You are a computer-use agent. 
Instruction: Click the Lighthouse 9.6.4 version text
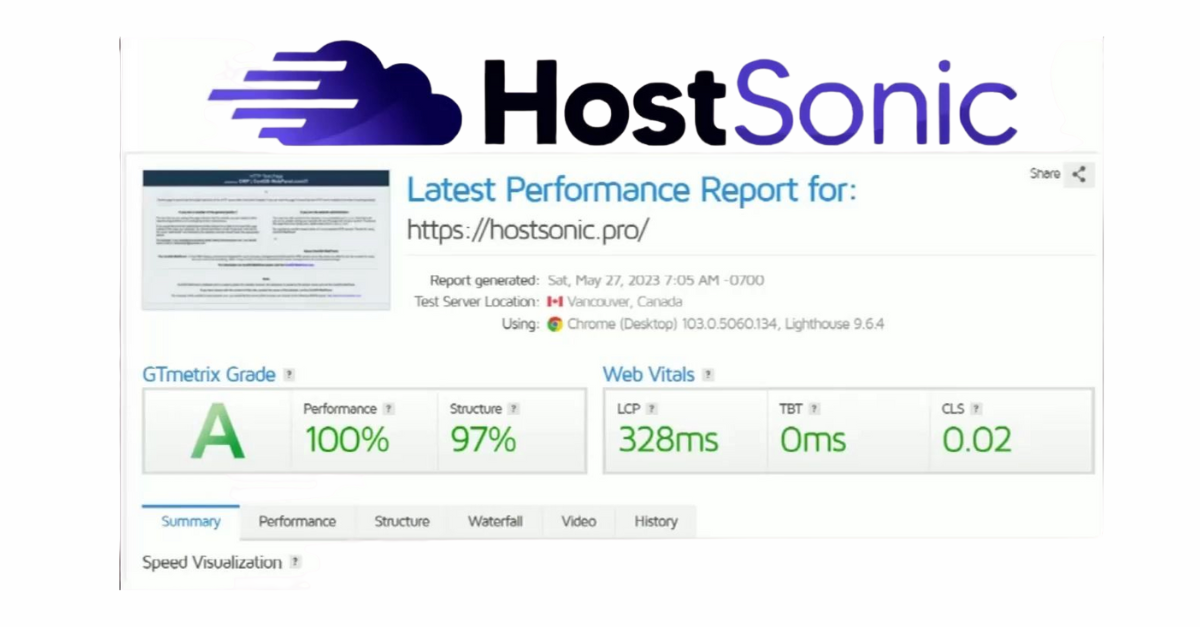(832, 324)
